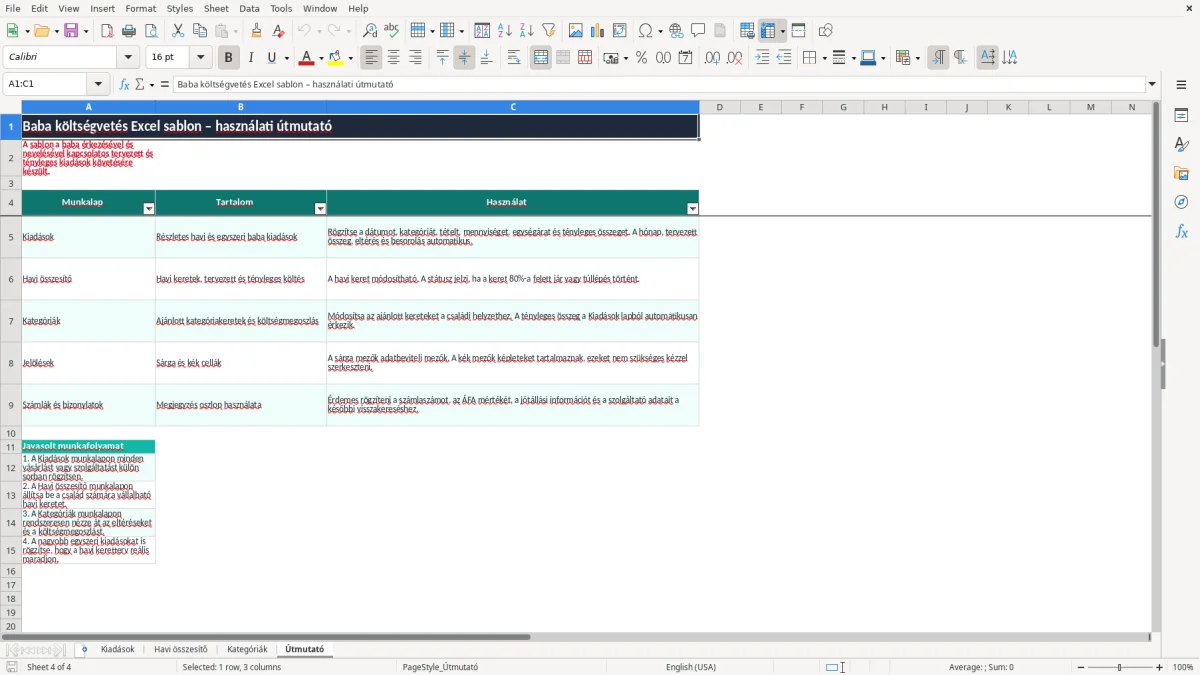Toggle Italic formatting

coord(251,58)
